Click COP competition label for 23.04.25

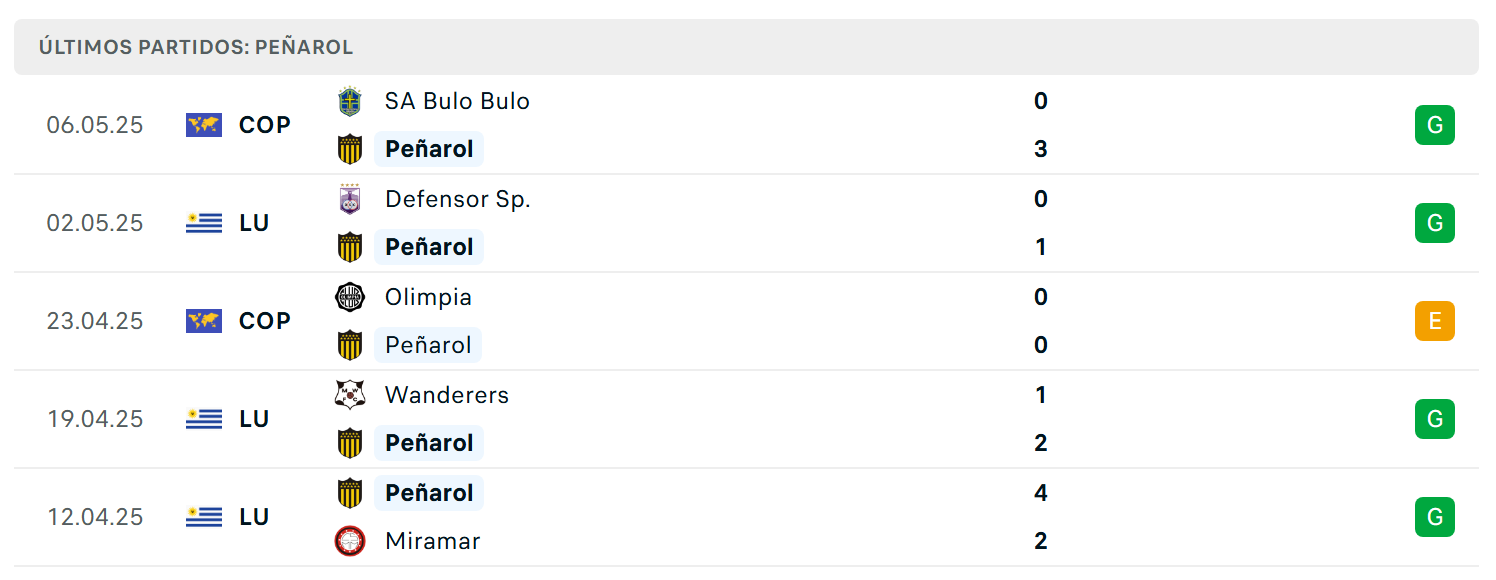point(265,321)
